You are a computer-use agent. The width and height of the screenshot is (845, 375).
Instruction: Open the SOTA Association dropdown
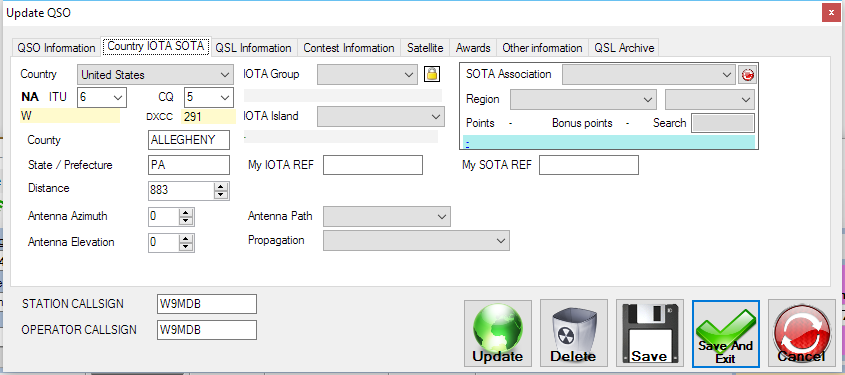(x=648, y=75)
